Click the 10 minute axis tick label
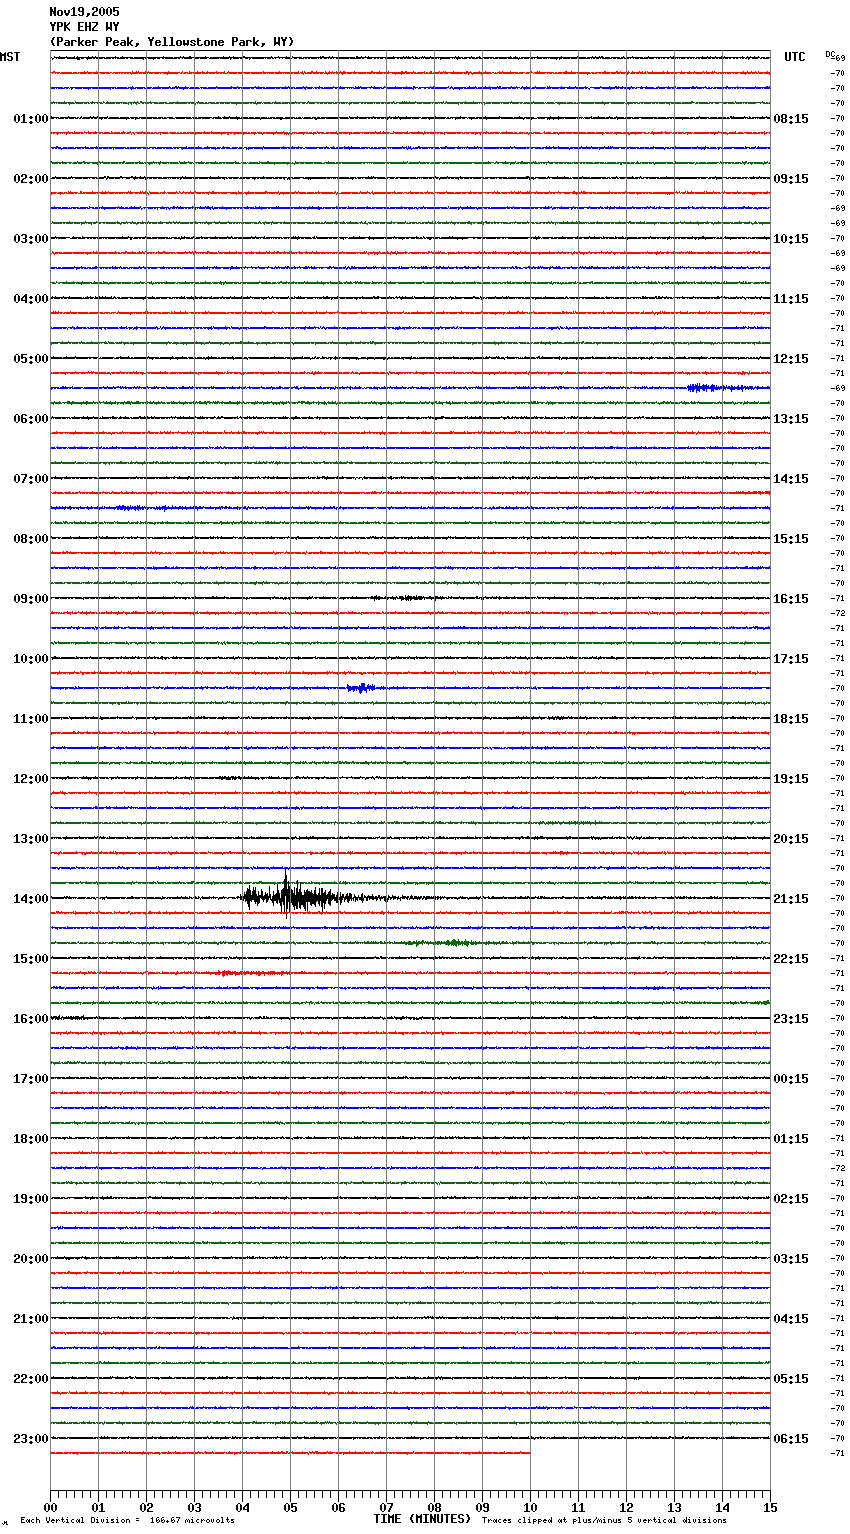Image resolution: width=850 pixels, height=1534 pixels. coord(530,1507)
